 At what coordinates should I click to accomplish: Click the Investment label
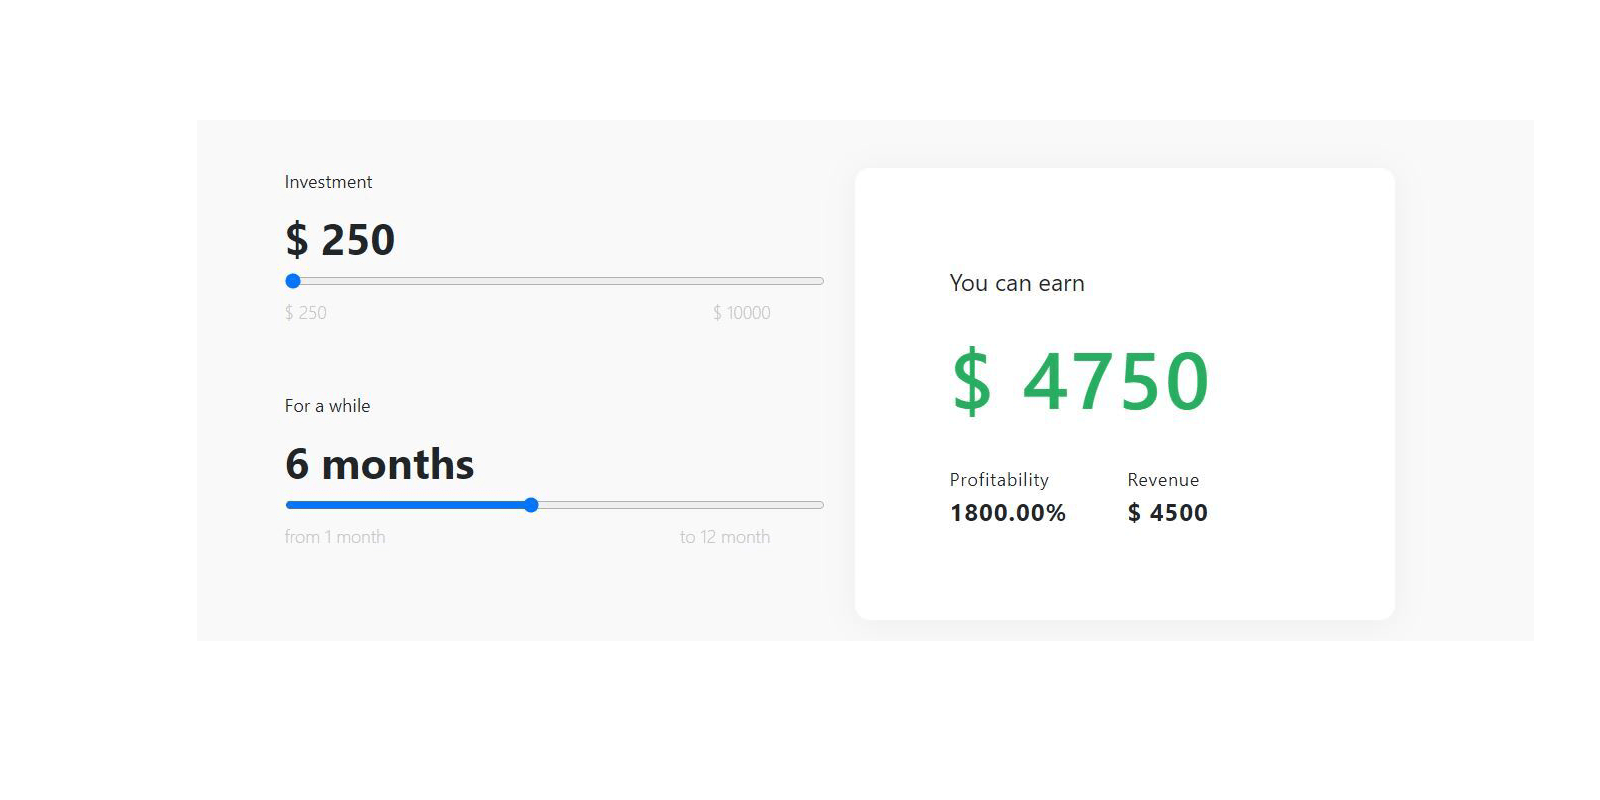click(328, 182)
